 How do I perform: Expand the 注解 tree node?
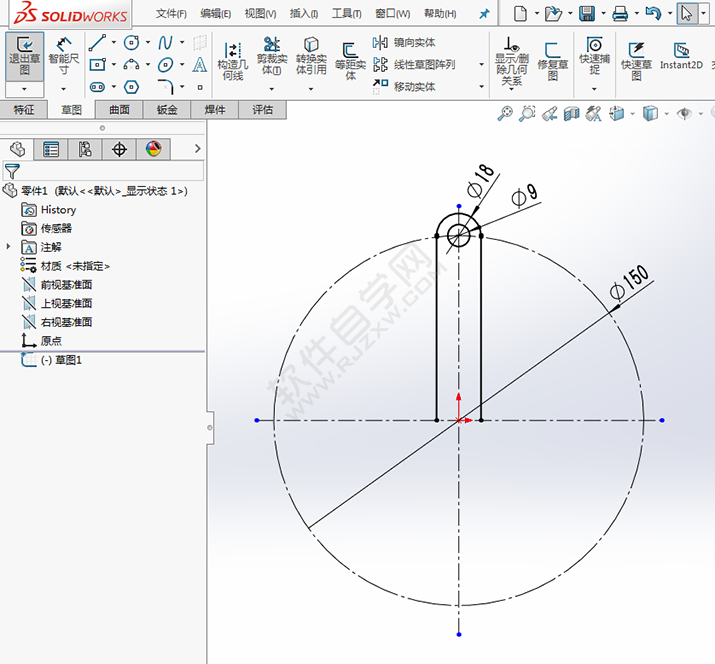8,247
